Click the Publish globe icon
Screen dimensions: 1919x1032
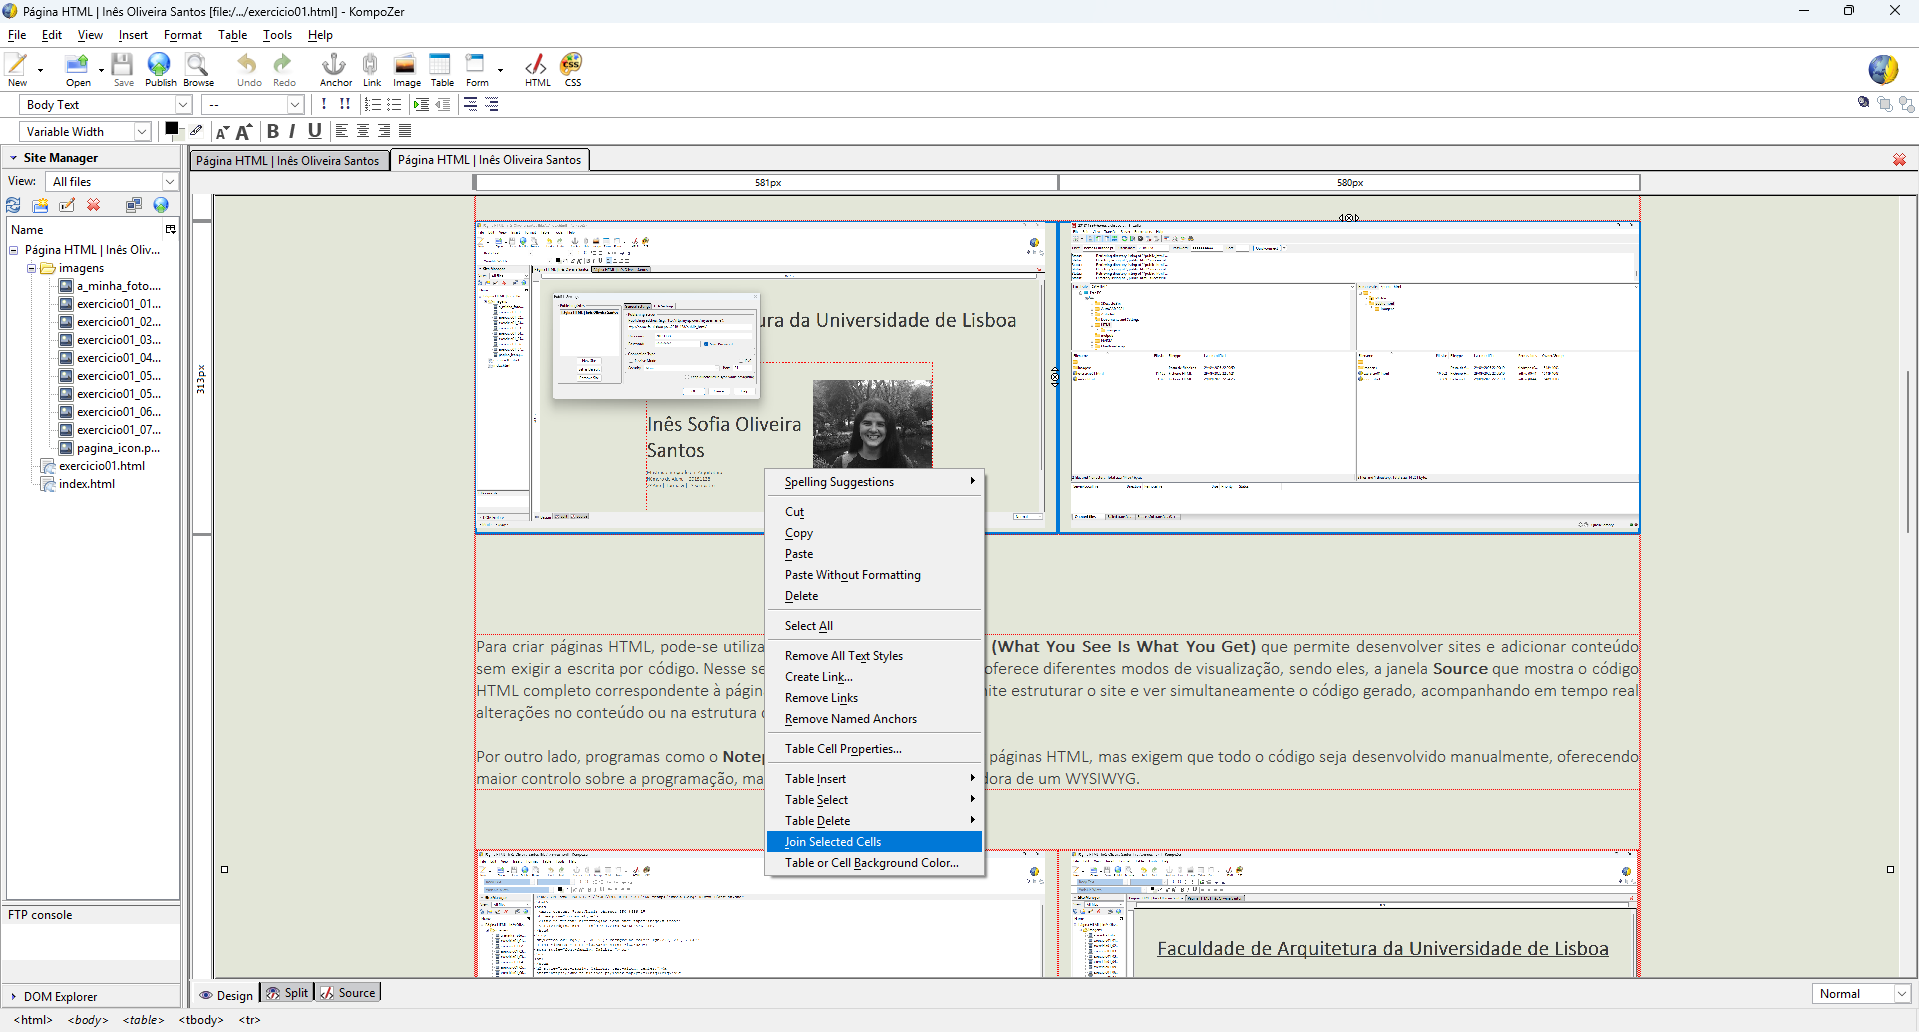[x=159, y=68]
